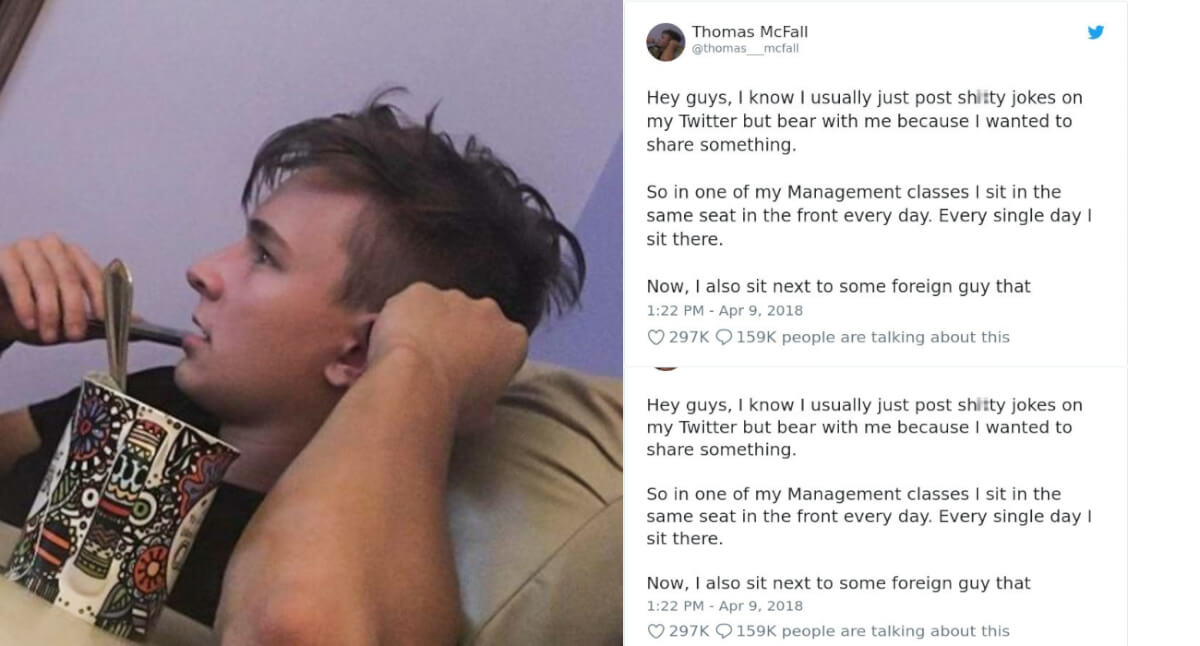Viewport: 1200px width, 646px height.
Task: Open Thomas McFall's profile avatar
Action: 665,42
